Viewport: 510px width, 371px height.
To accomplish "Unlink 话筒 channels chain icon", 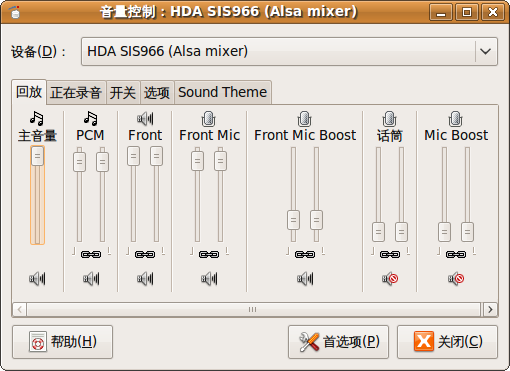I will click(x=390, y=255).
